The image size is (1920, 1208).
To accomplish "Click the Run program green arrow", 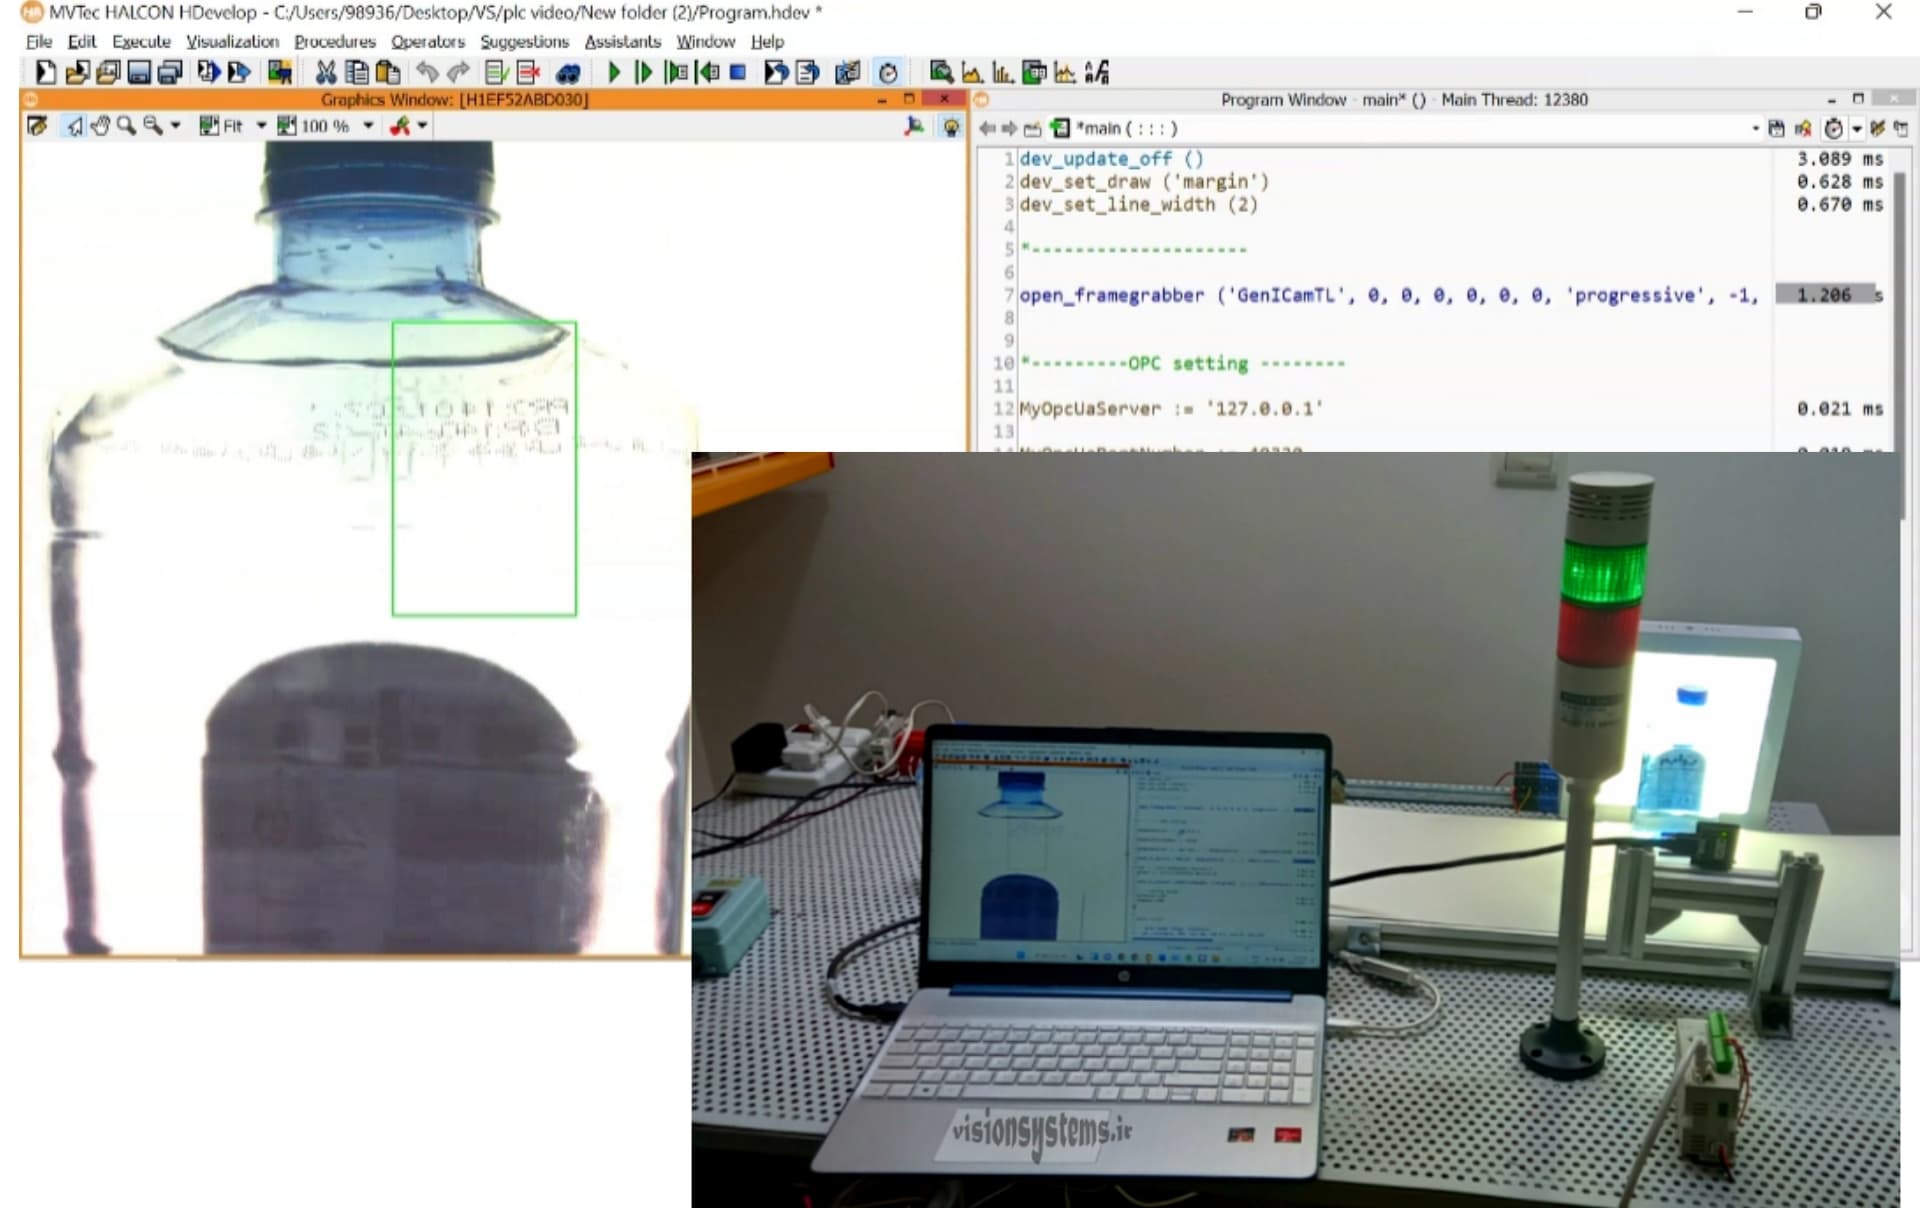I will (x=614, y=72).
